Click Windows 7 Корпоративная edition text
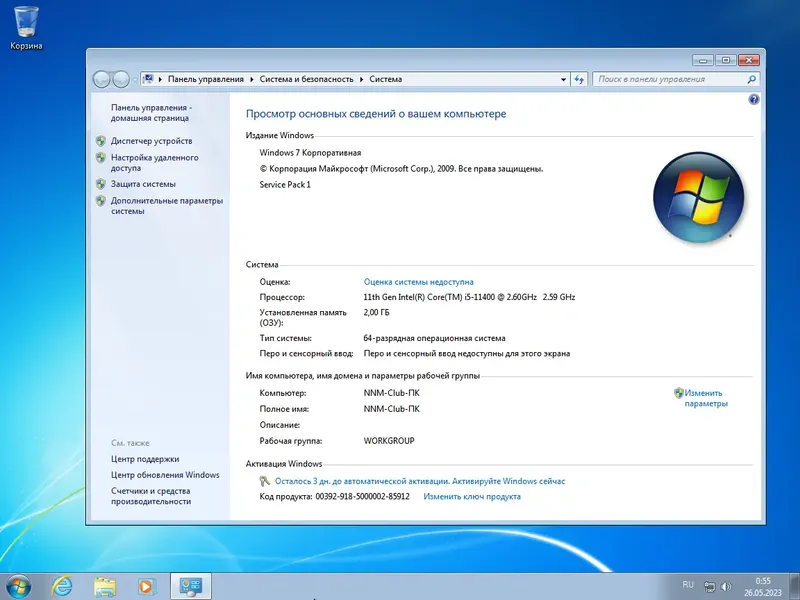 310,153
